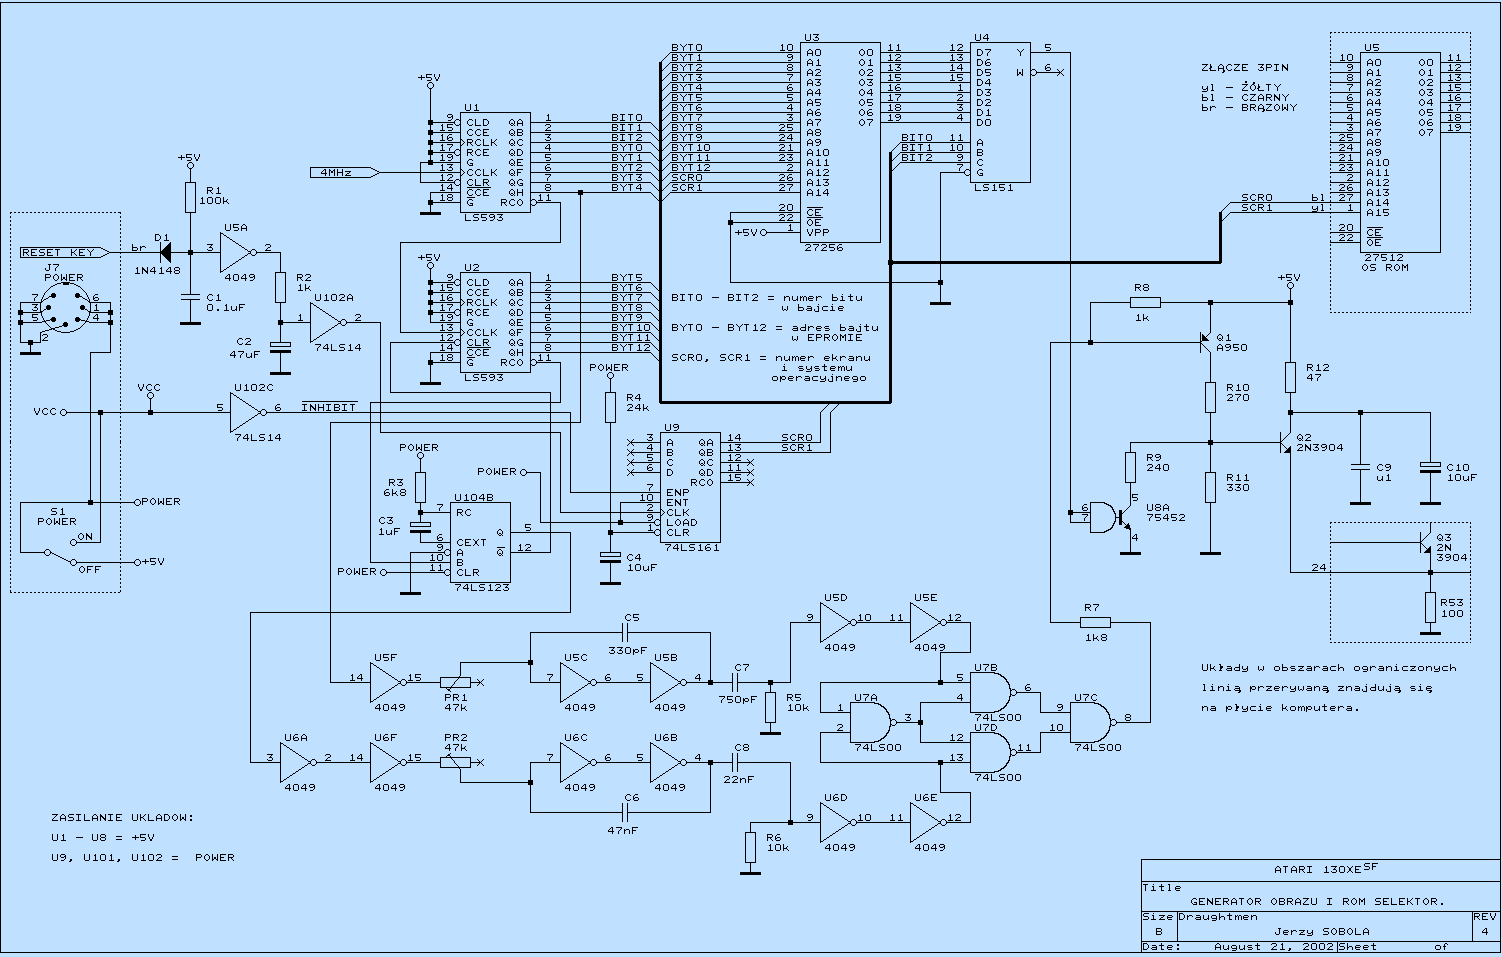1502x957 pixels.
Task: Click the PR1 47k potentiometer
Action: [457, 680]
